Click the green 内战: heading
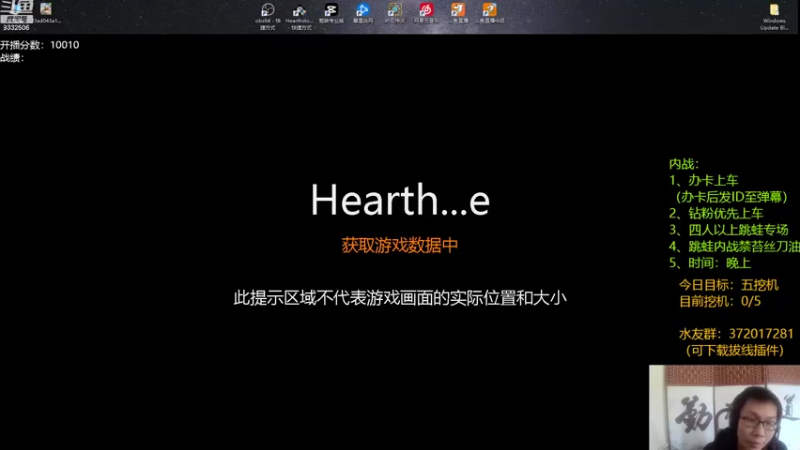 [x=684, y=164]
